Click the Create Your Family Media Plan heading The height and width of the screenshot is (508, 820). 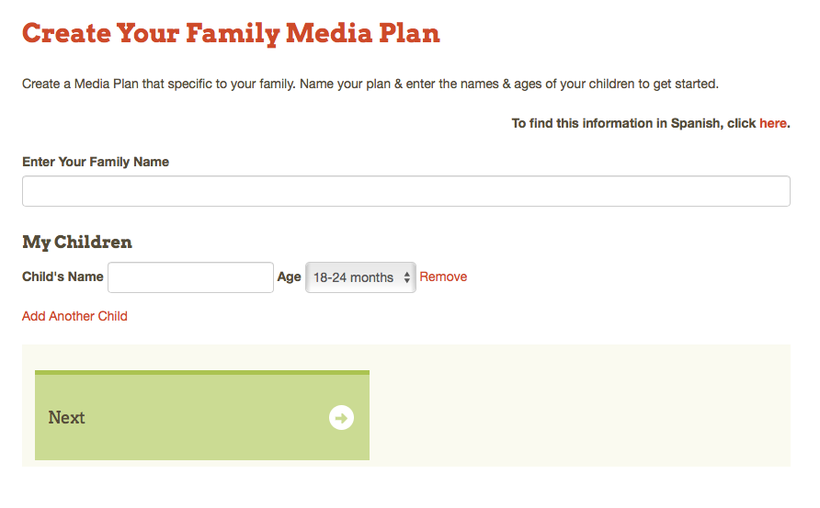click(231, 33)
